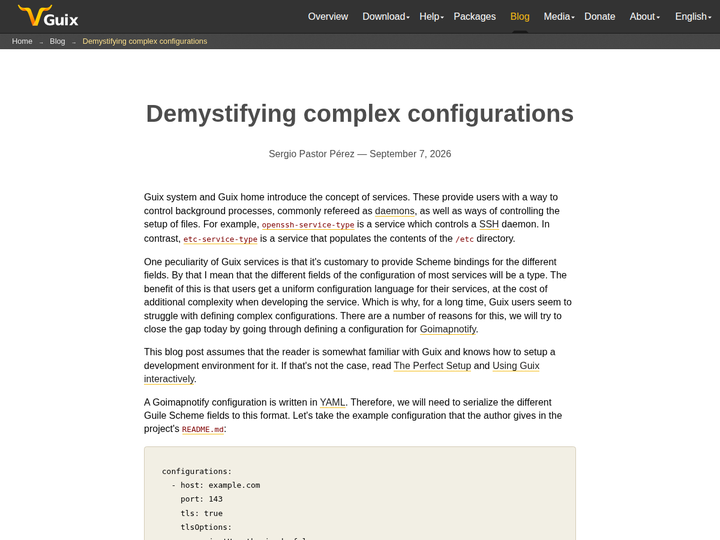Click the Blog breadcrumb link

click(x=57, y=41)
